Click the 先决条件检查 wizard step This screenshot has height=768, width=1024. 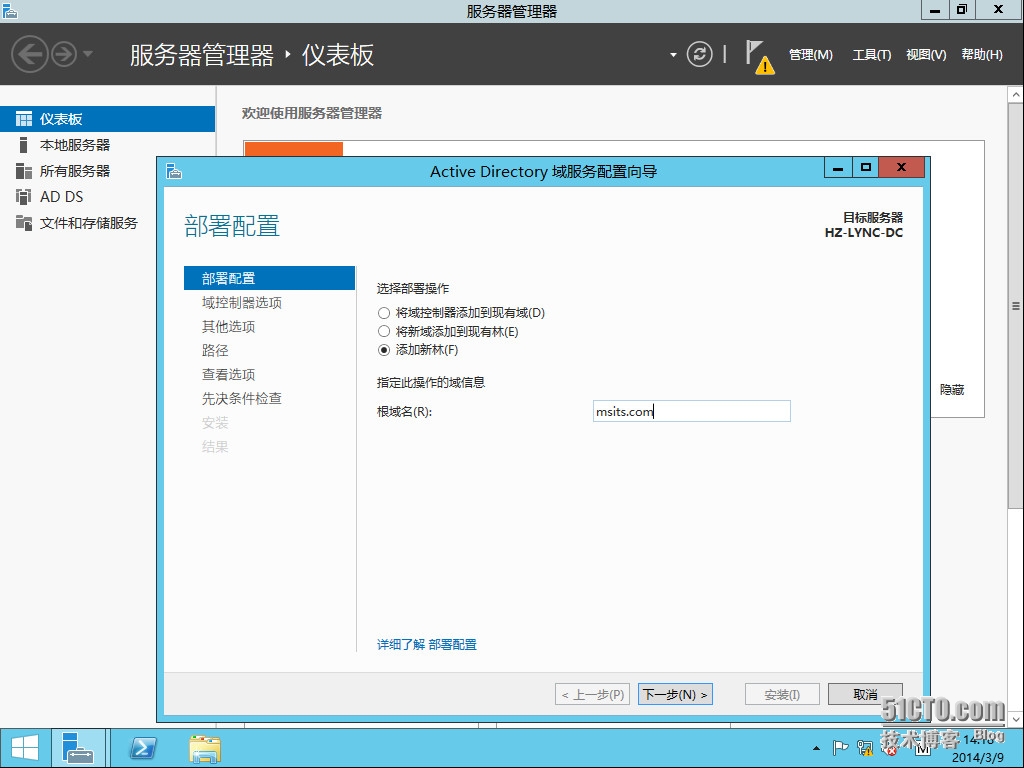point(242,398)
